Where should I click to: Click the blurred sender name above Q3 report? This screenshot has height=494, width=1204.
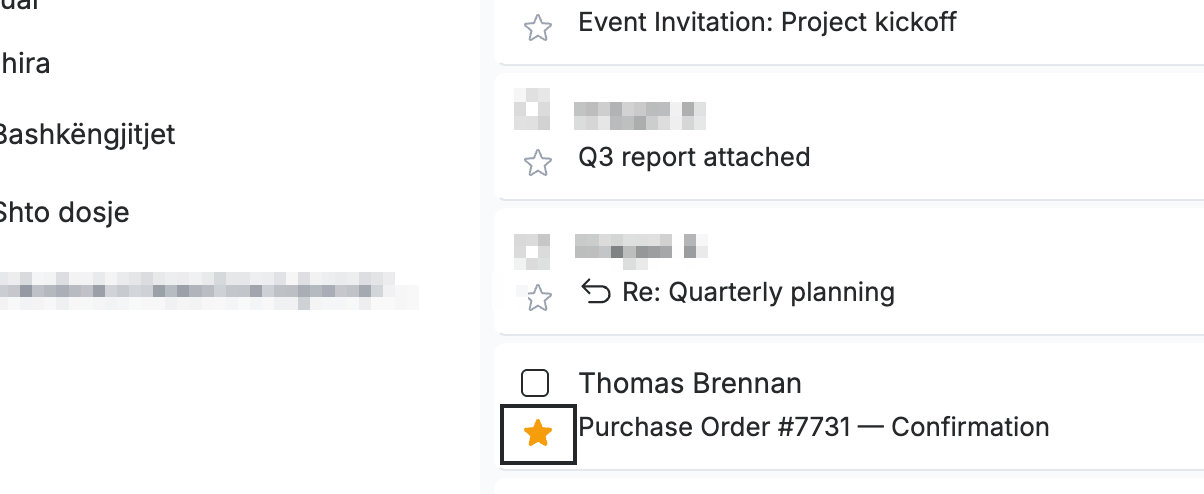pyautogui.click(x=640, y=115)
